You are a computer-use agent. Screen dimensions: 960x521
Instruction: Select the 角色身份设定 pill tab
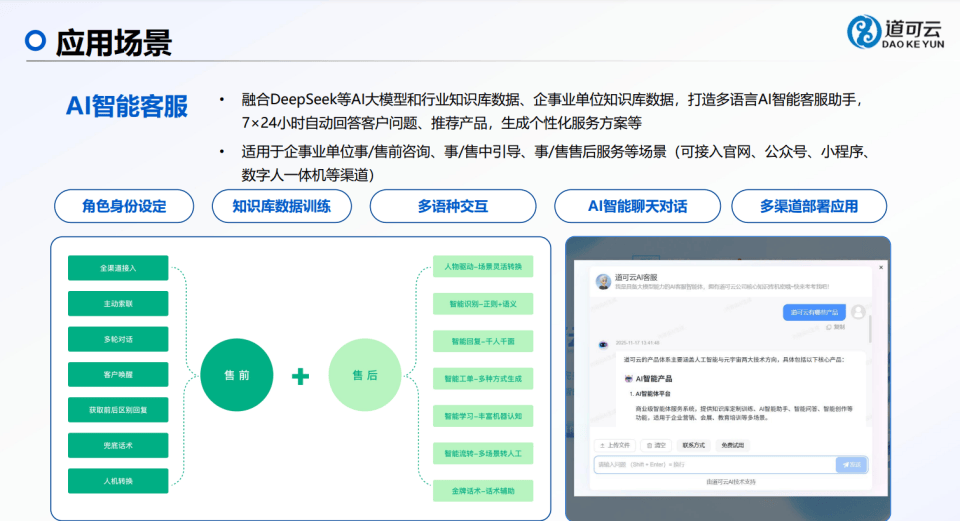(x=124, y=206)
